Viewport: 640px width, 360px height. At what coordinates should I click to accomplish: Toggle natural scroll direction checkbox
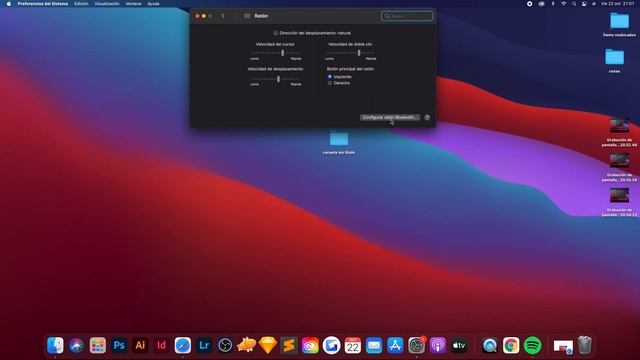(276, 33)
